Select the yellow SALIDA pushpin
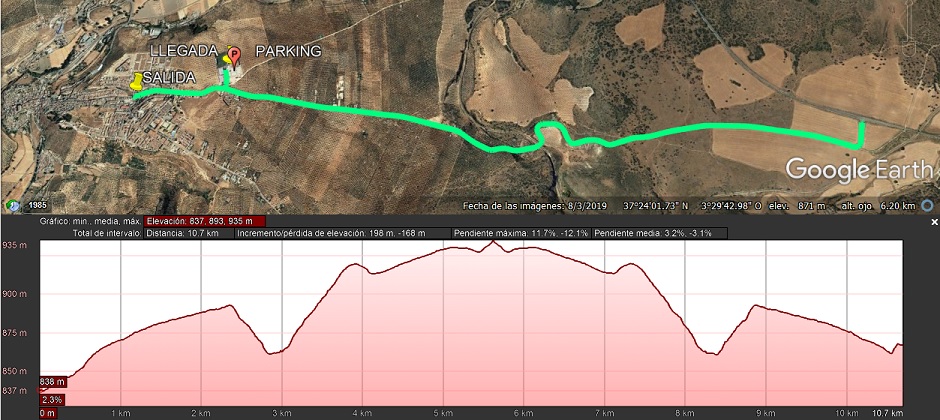 pos(137,81)
